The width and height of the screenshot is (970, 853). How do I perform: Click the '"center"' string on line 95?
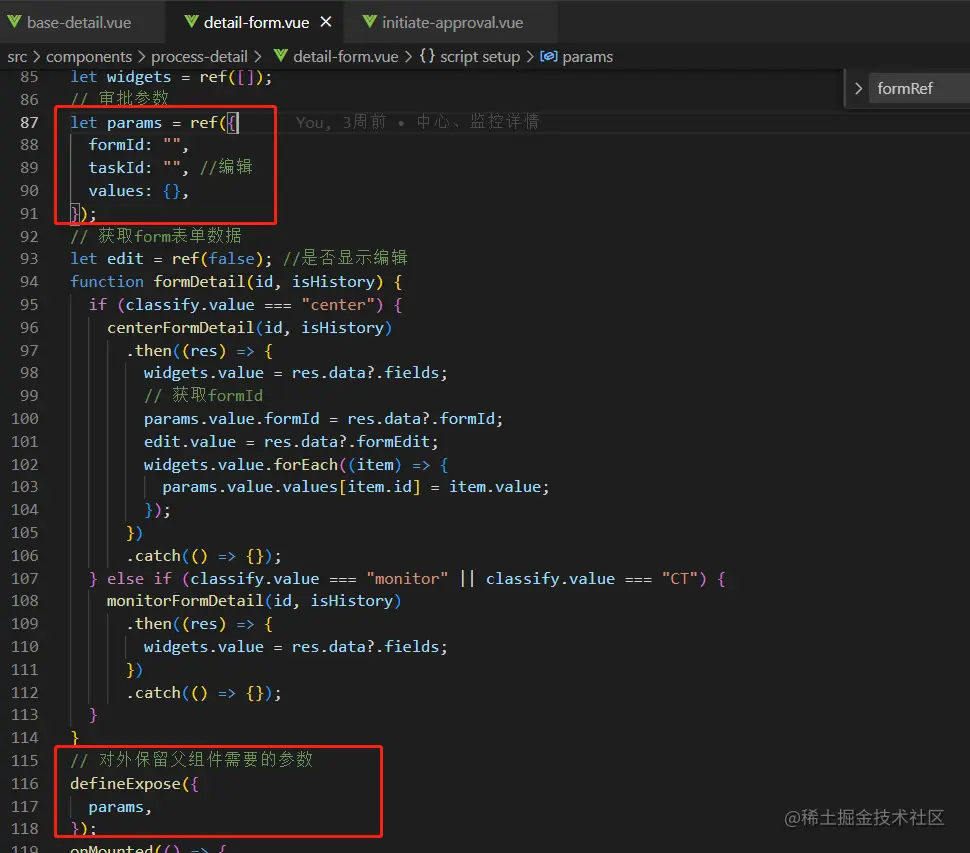tap(338, 304)
